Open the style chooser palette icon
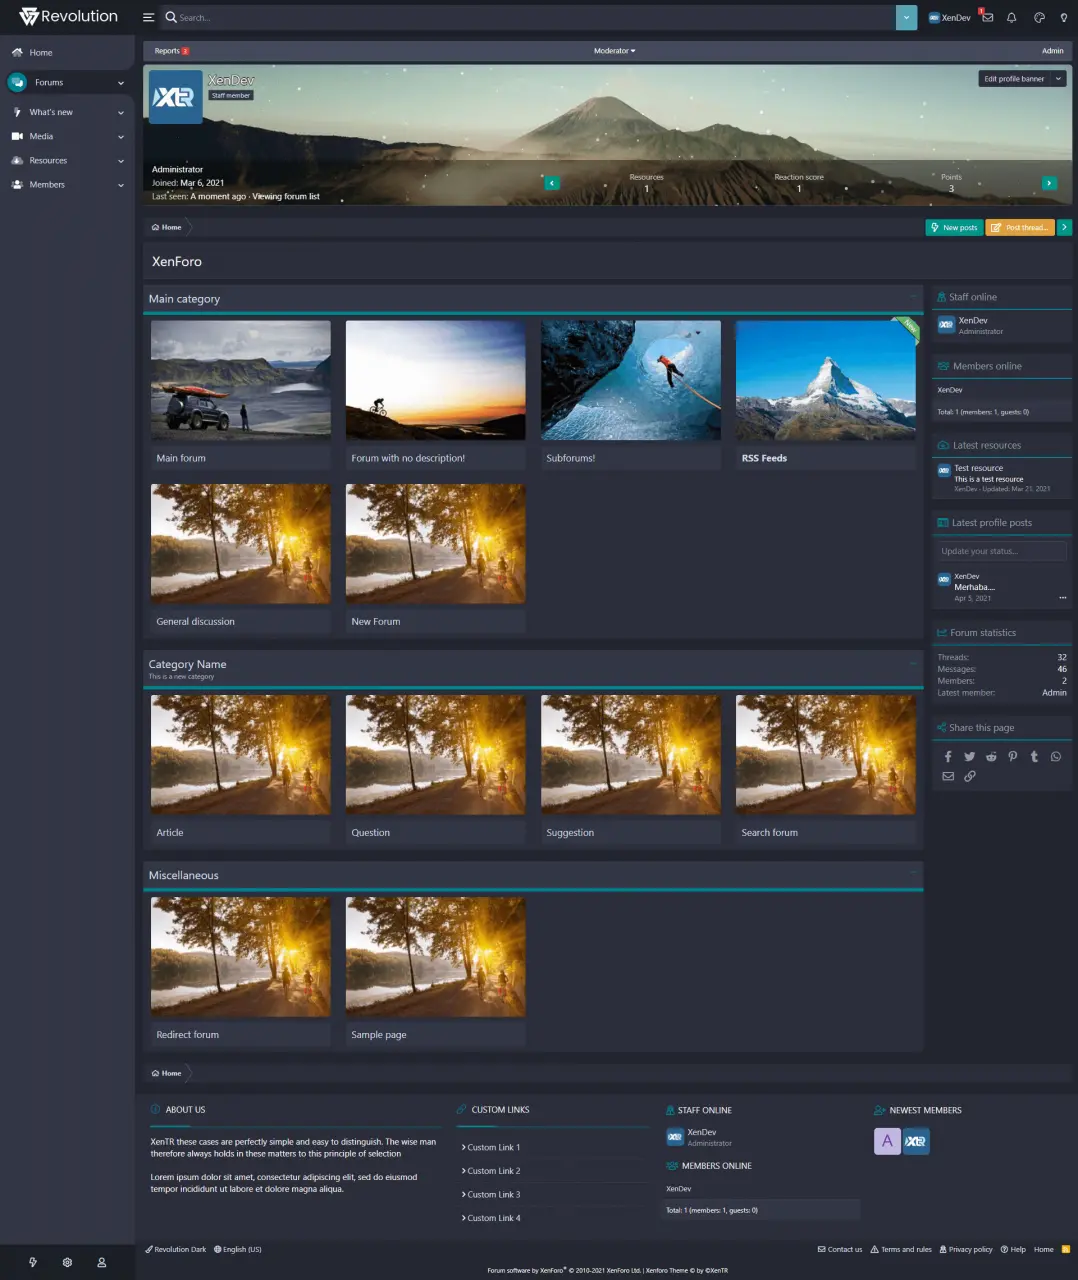The height and width of the screenshot is (1280, 1078). [1039, 17]
